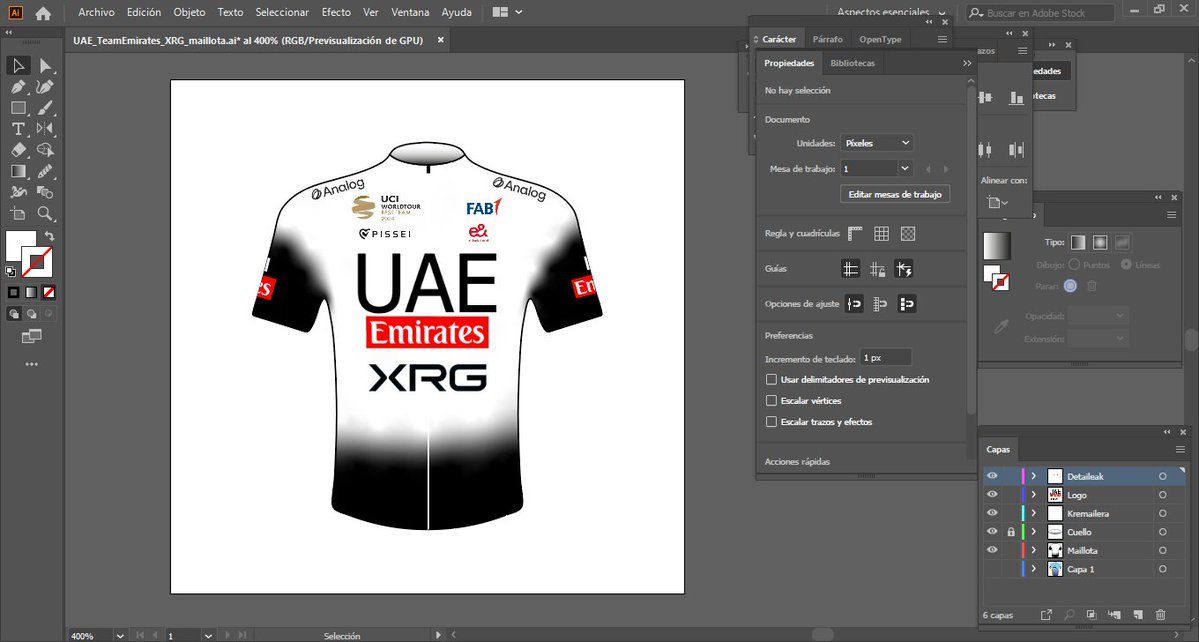Open Carácter panel hamburger menu

coord(942,39)
